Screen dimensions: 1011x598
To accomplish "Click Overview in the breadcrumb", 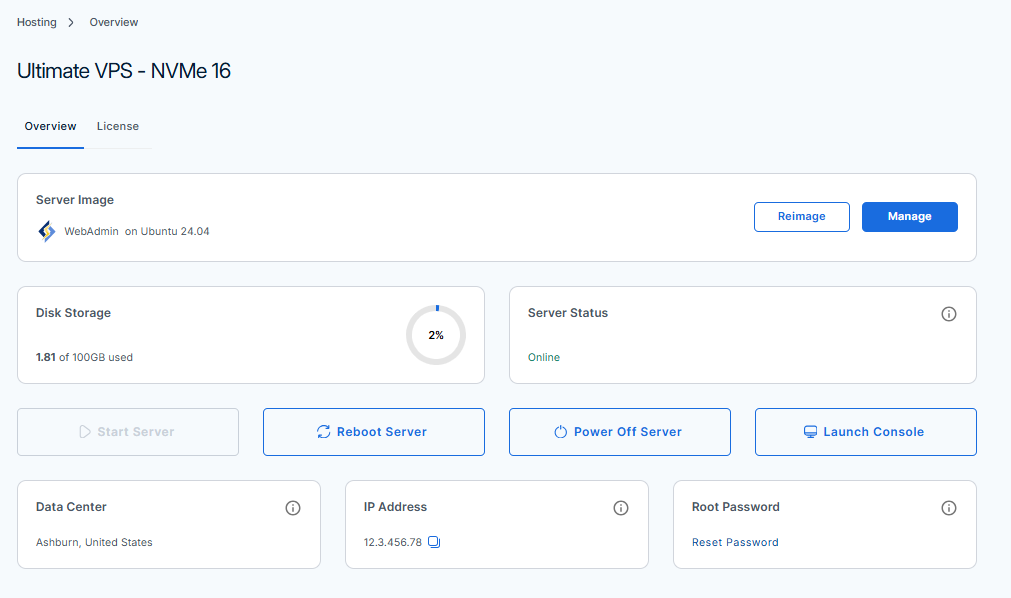I will pyautogui.click(x=113, y=22).
